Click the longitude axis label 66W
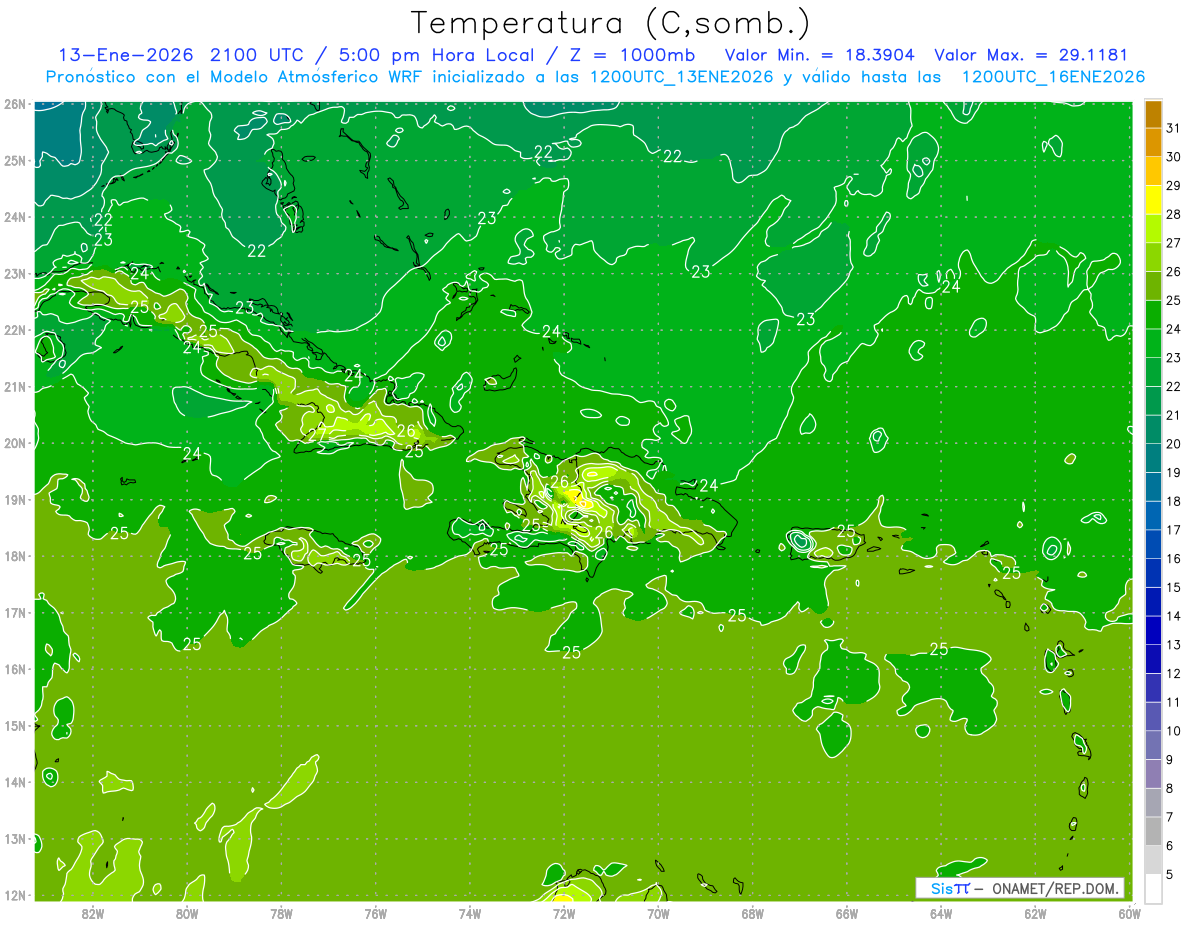 click(x=846, y=913)
